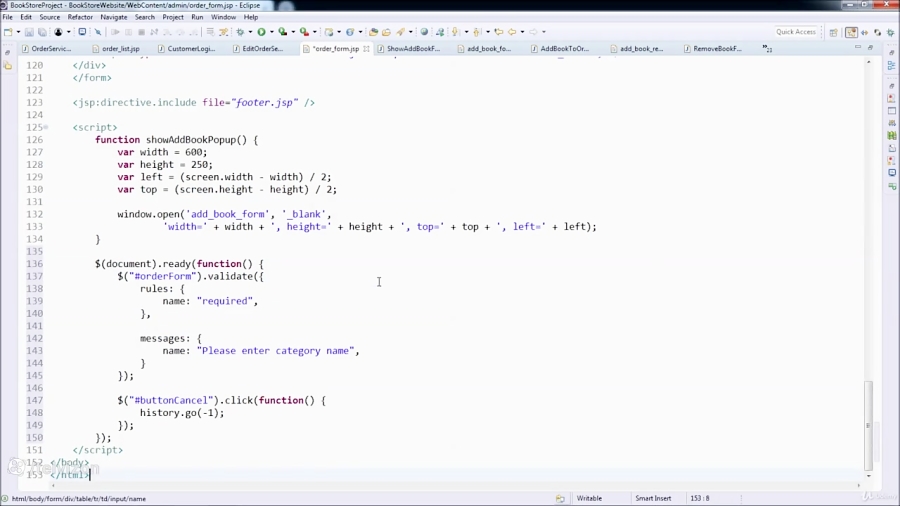Image resolution: width=900 pixels, height=506 pixels.
Task: Click the External Tools run icon
Action: pyautogui.click(x=304, y=32)
